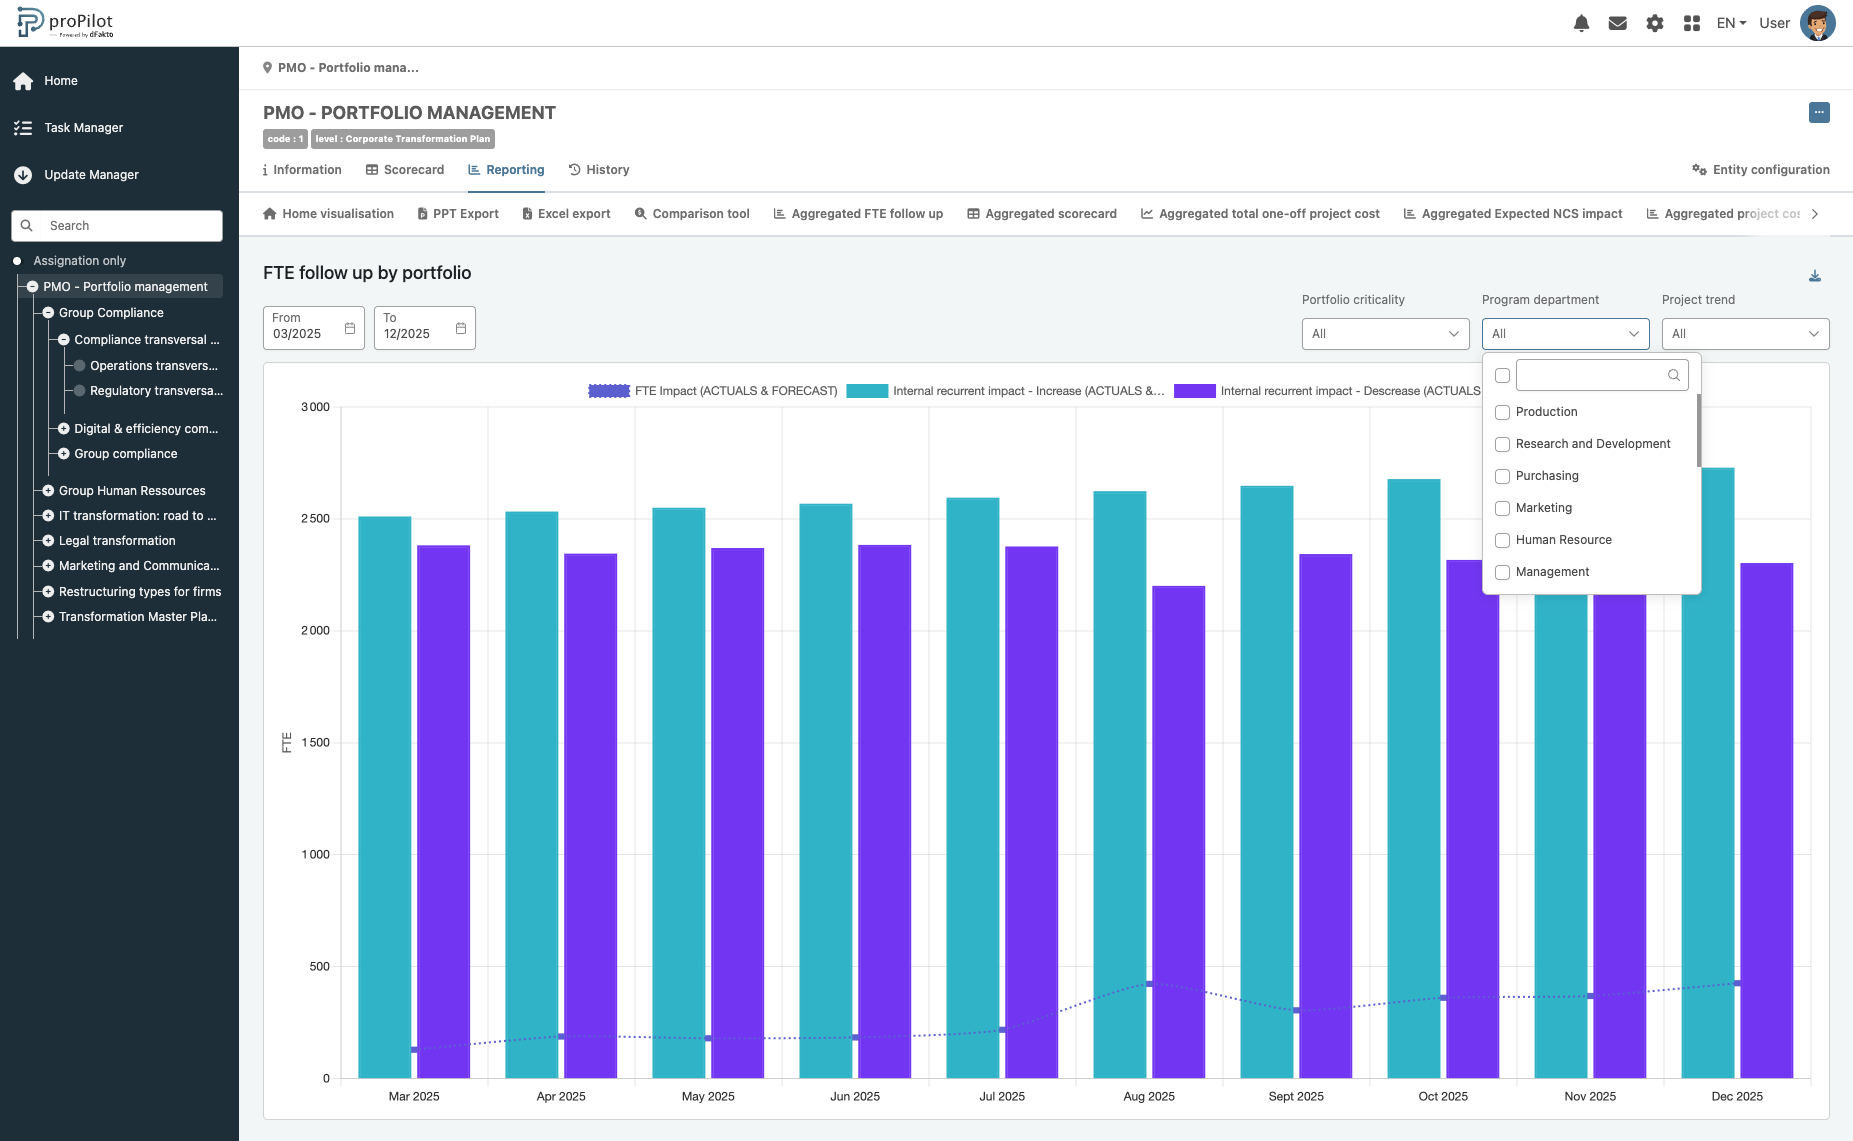The image size is (1853, 1141).
Task: Switch to the Information tab
Action: click(x=302, y=170)
